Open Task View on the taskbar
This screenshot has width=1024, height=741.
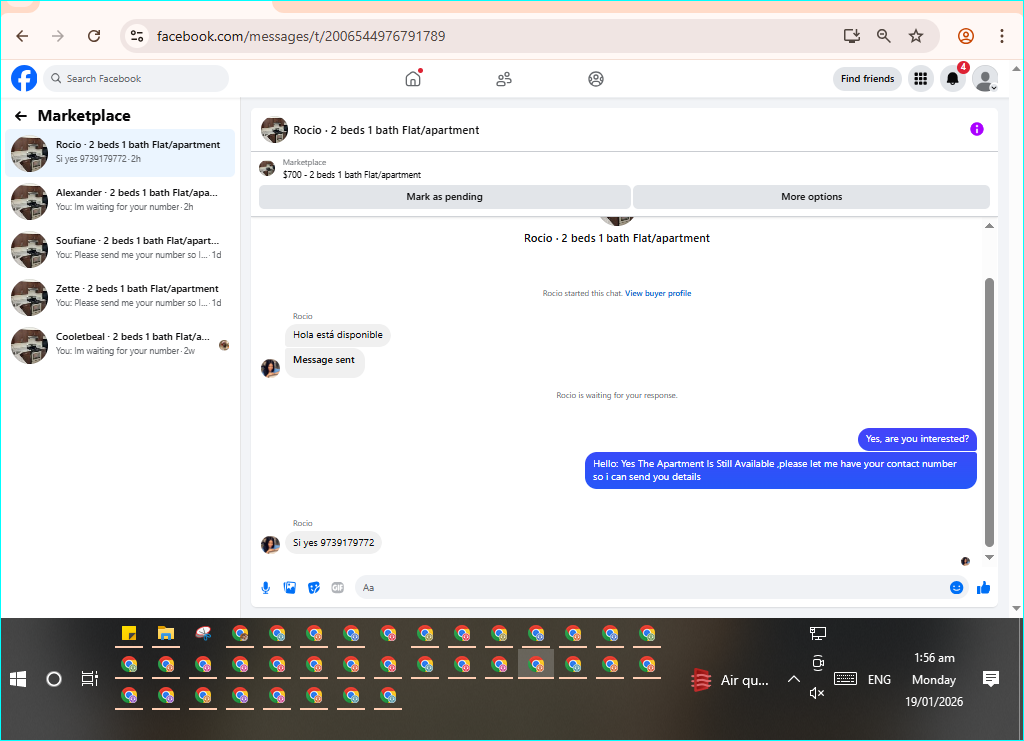coord(89,679)
